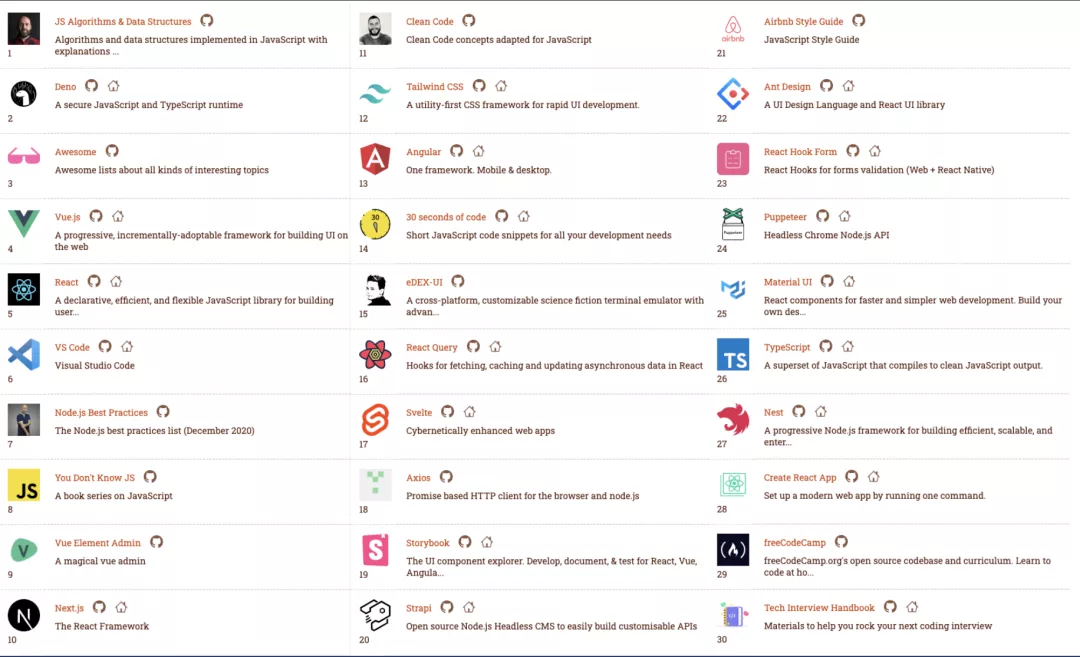Open GitHub icon for freeCodeCamp
1080x657 pixels.
(x=841, y=542)
